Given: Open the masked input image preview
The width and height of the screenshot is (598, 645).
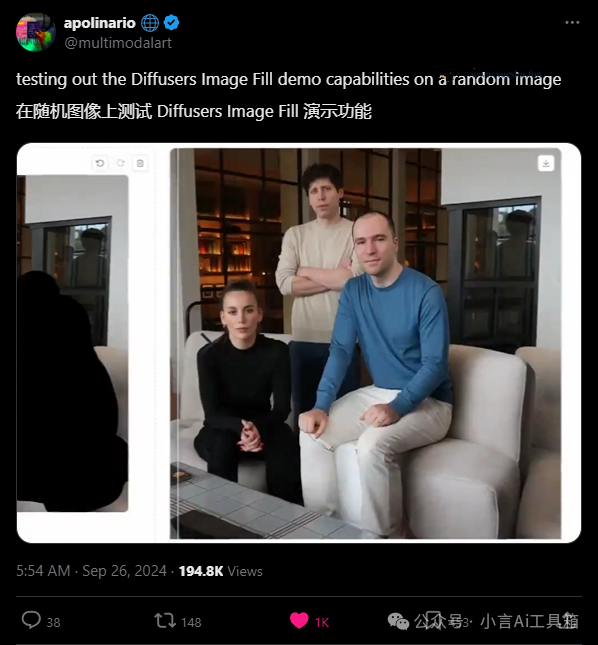Looking at the screenshot, I should click(72, 343).
